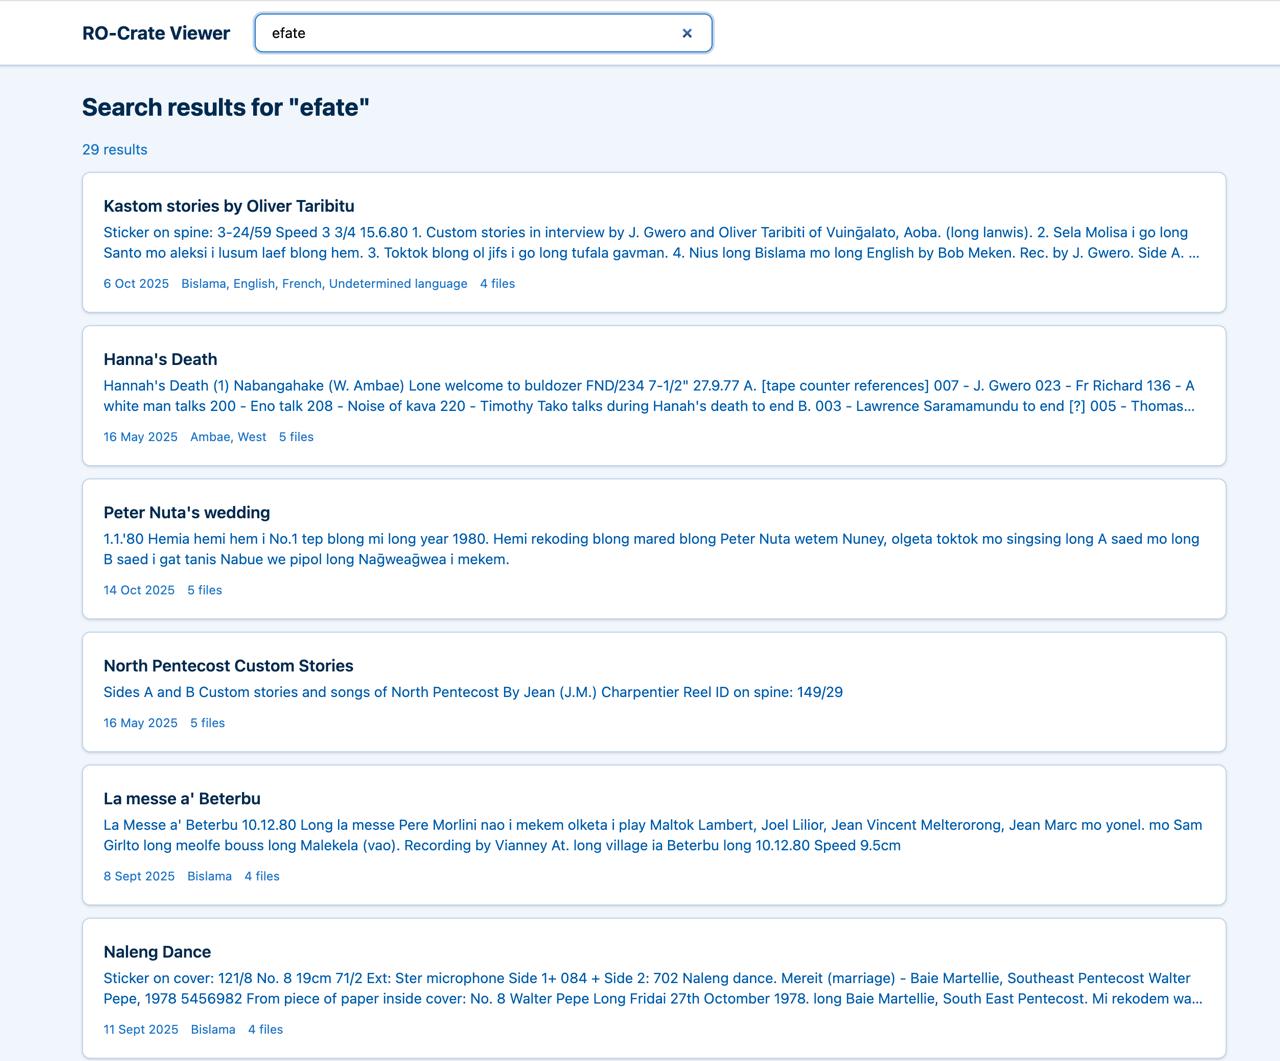Open "Kastom stories by Oliver Taribitu" record
This screenshot has width=1280, height=1061.
click(229, 206)
